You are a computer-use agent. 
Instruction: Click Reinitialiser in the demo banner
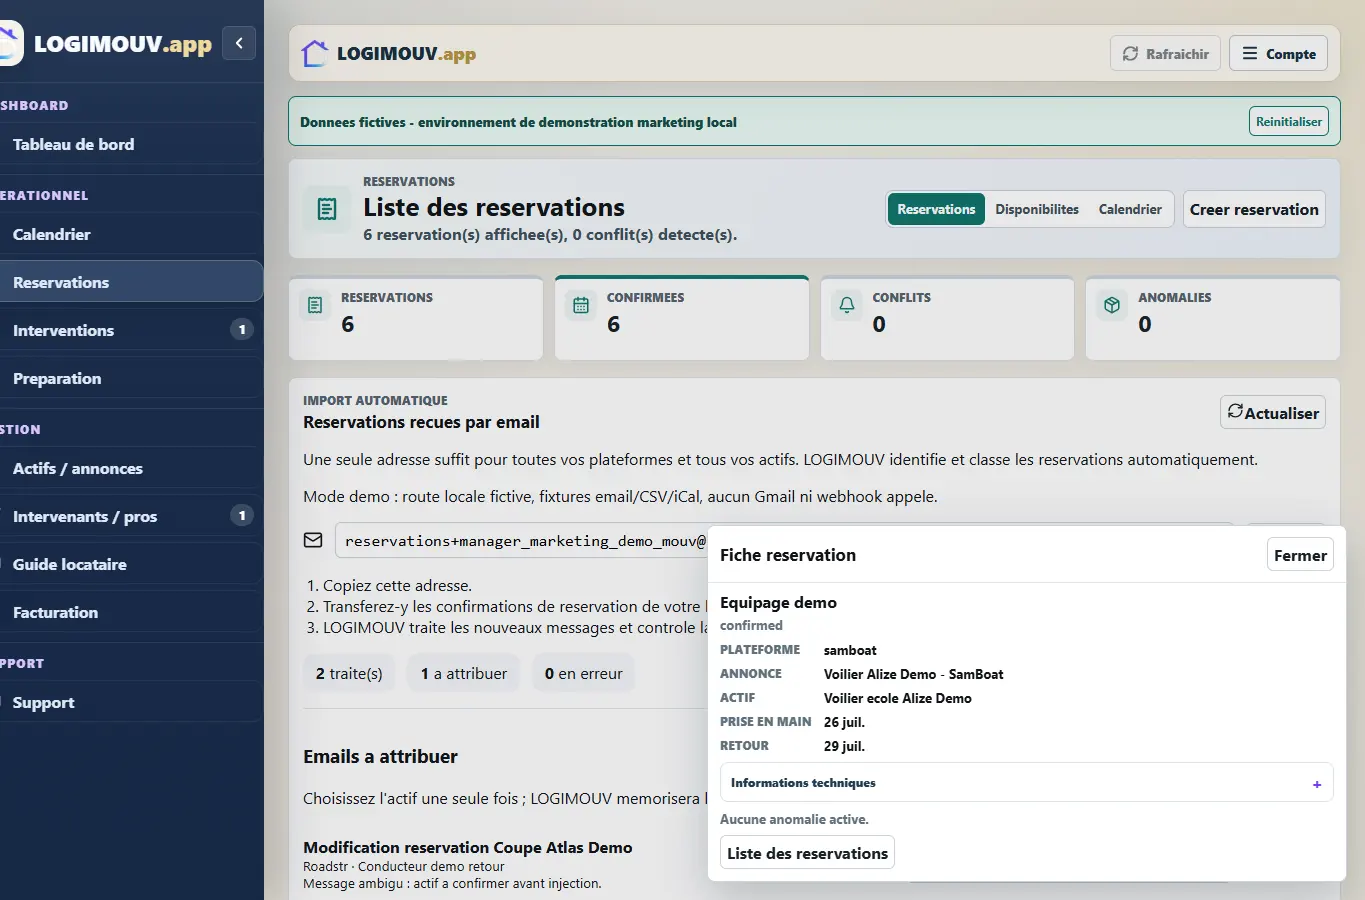[1289, 122]
